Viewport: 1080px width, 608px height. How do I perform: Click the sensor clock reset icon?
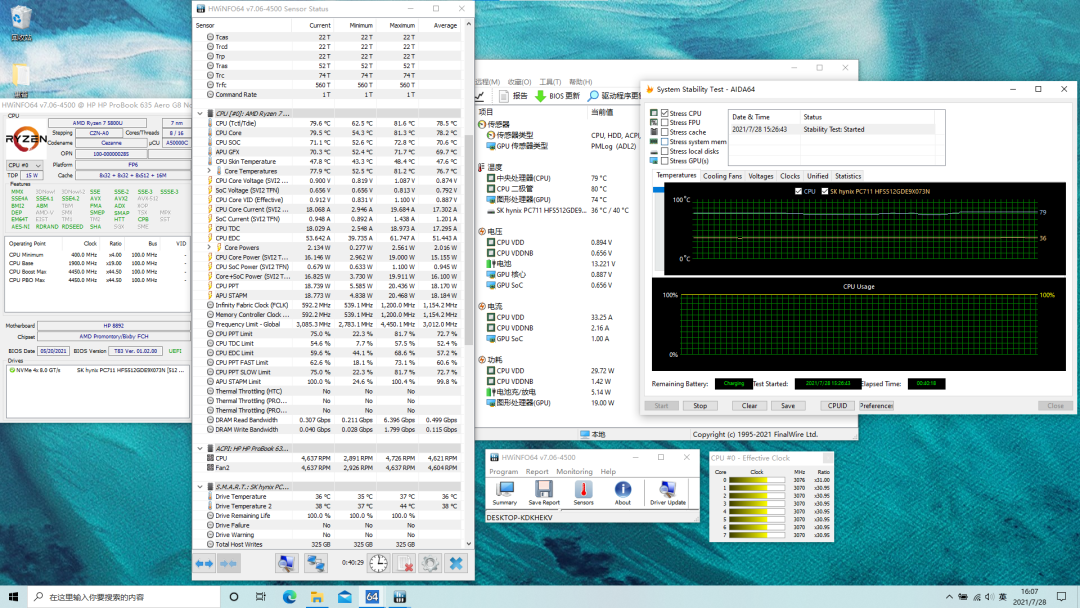tap(378, 564)
